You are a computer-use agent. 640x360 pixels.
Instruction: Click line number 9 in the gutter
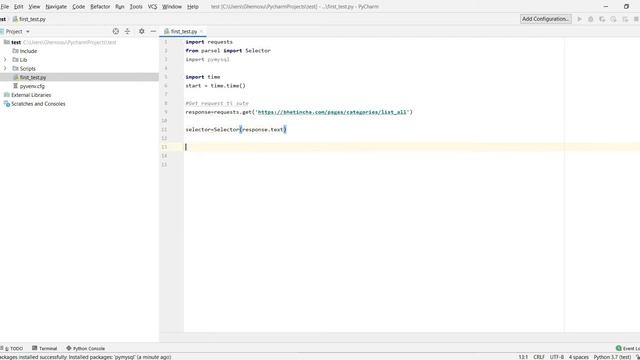pyautogui.click(x=166, y=112)
